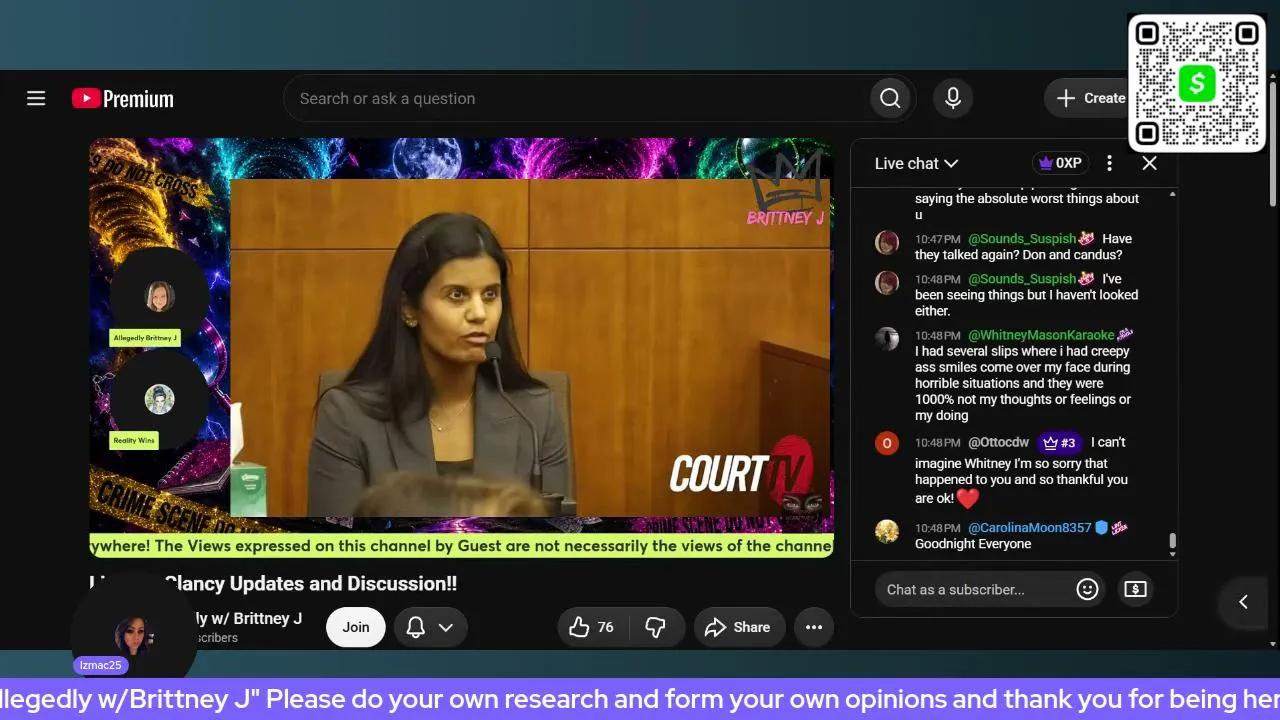Image resolution: width=1280 pixels, height=720 pixels.
Task: Click @WhitneyMasonKaraoke avatar in chat
Action: click(887, 338)
